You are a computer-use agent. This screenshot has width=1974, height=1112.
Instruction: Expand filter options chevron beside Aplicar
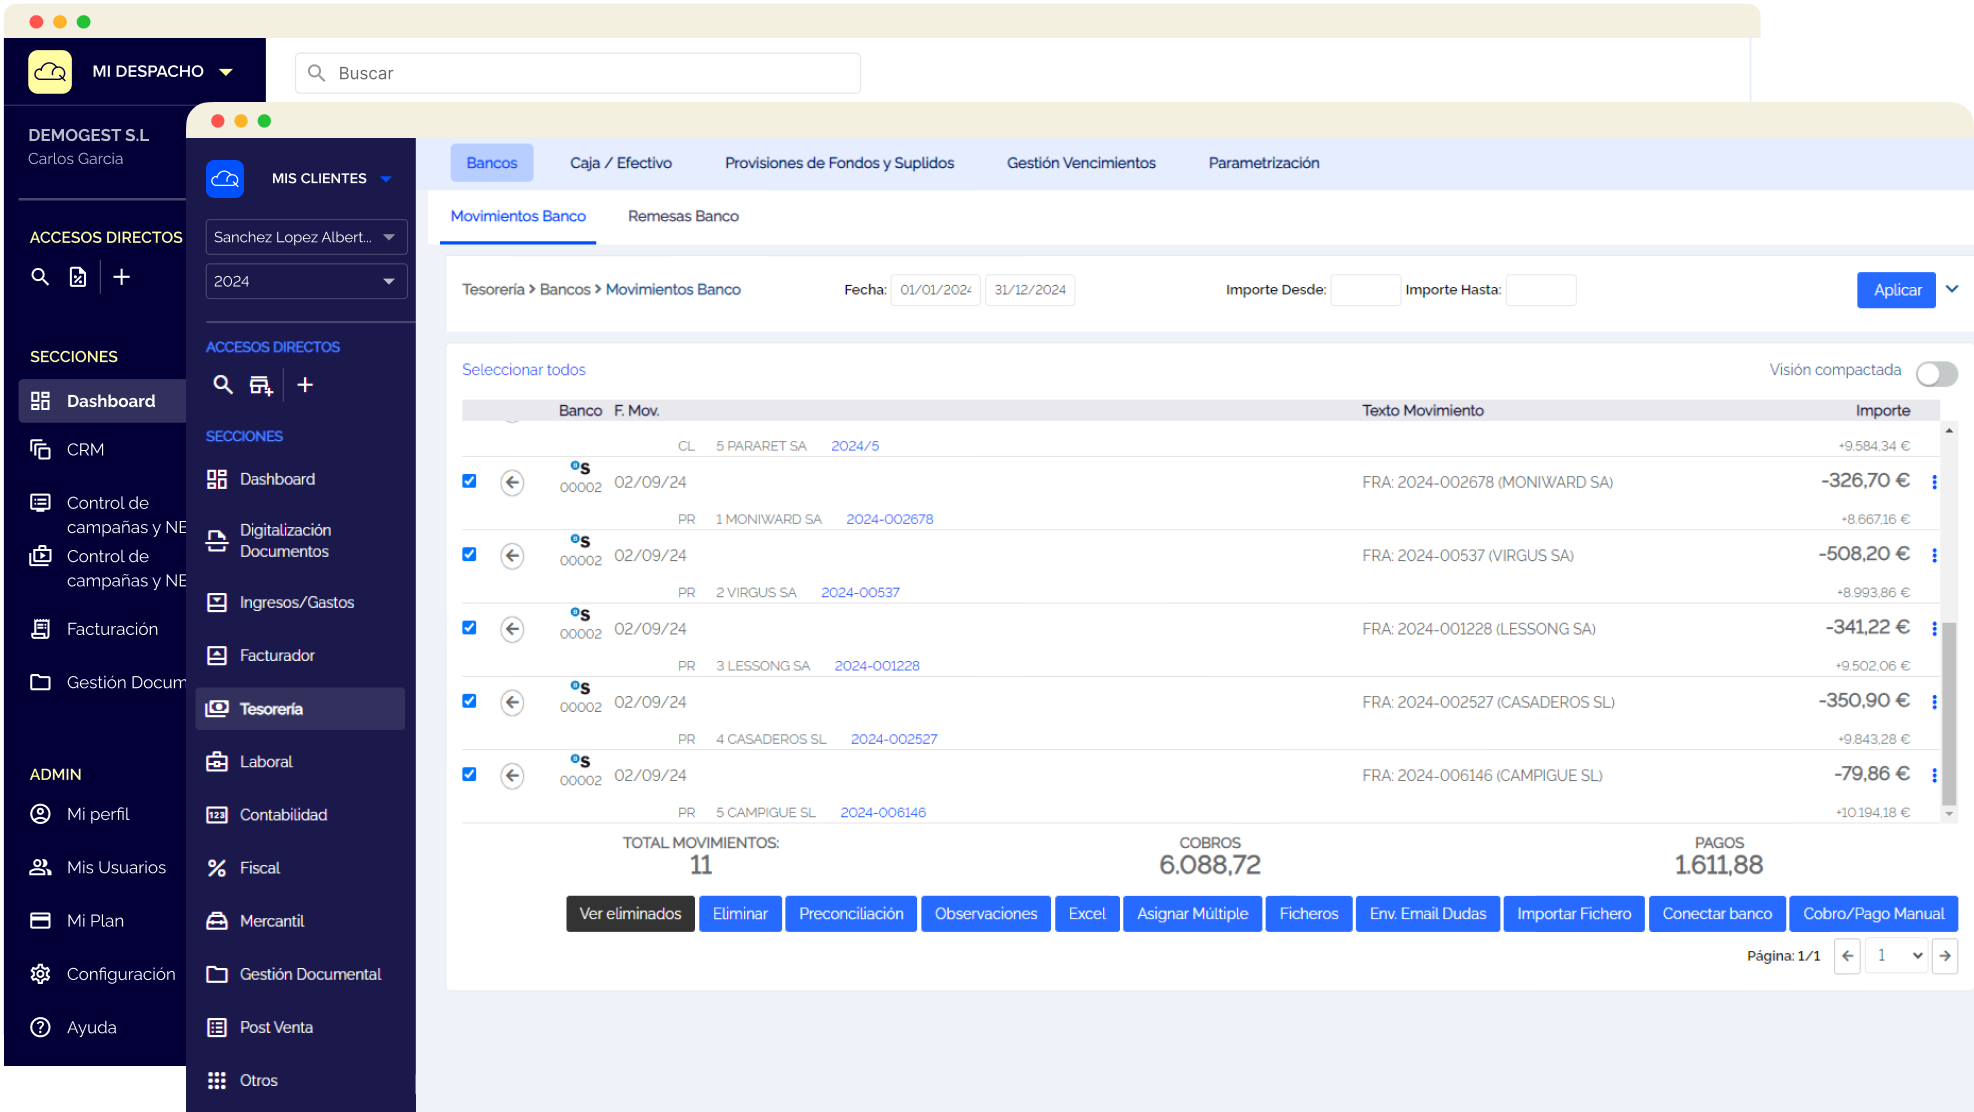point(1952,289)
